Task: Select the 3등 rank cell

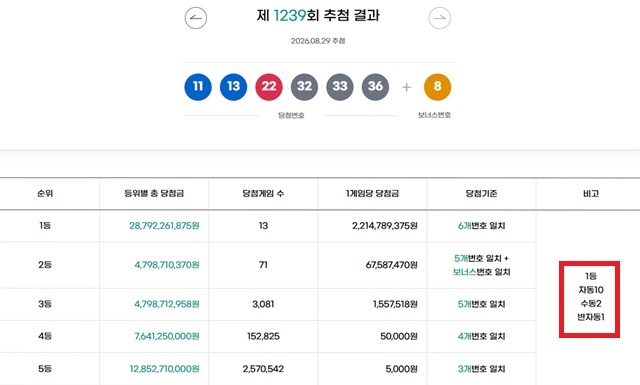Action: pos(45,304)
